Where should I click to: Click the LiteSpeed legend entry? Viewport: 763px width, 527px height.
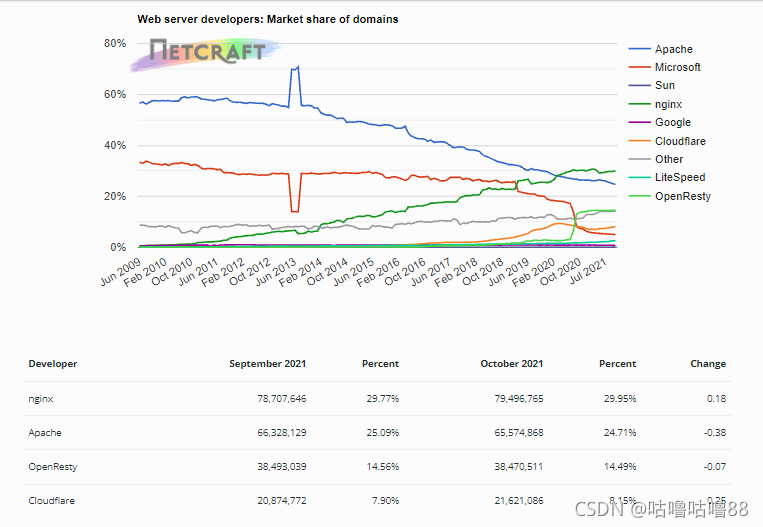click(666, 178)
